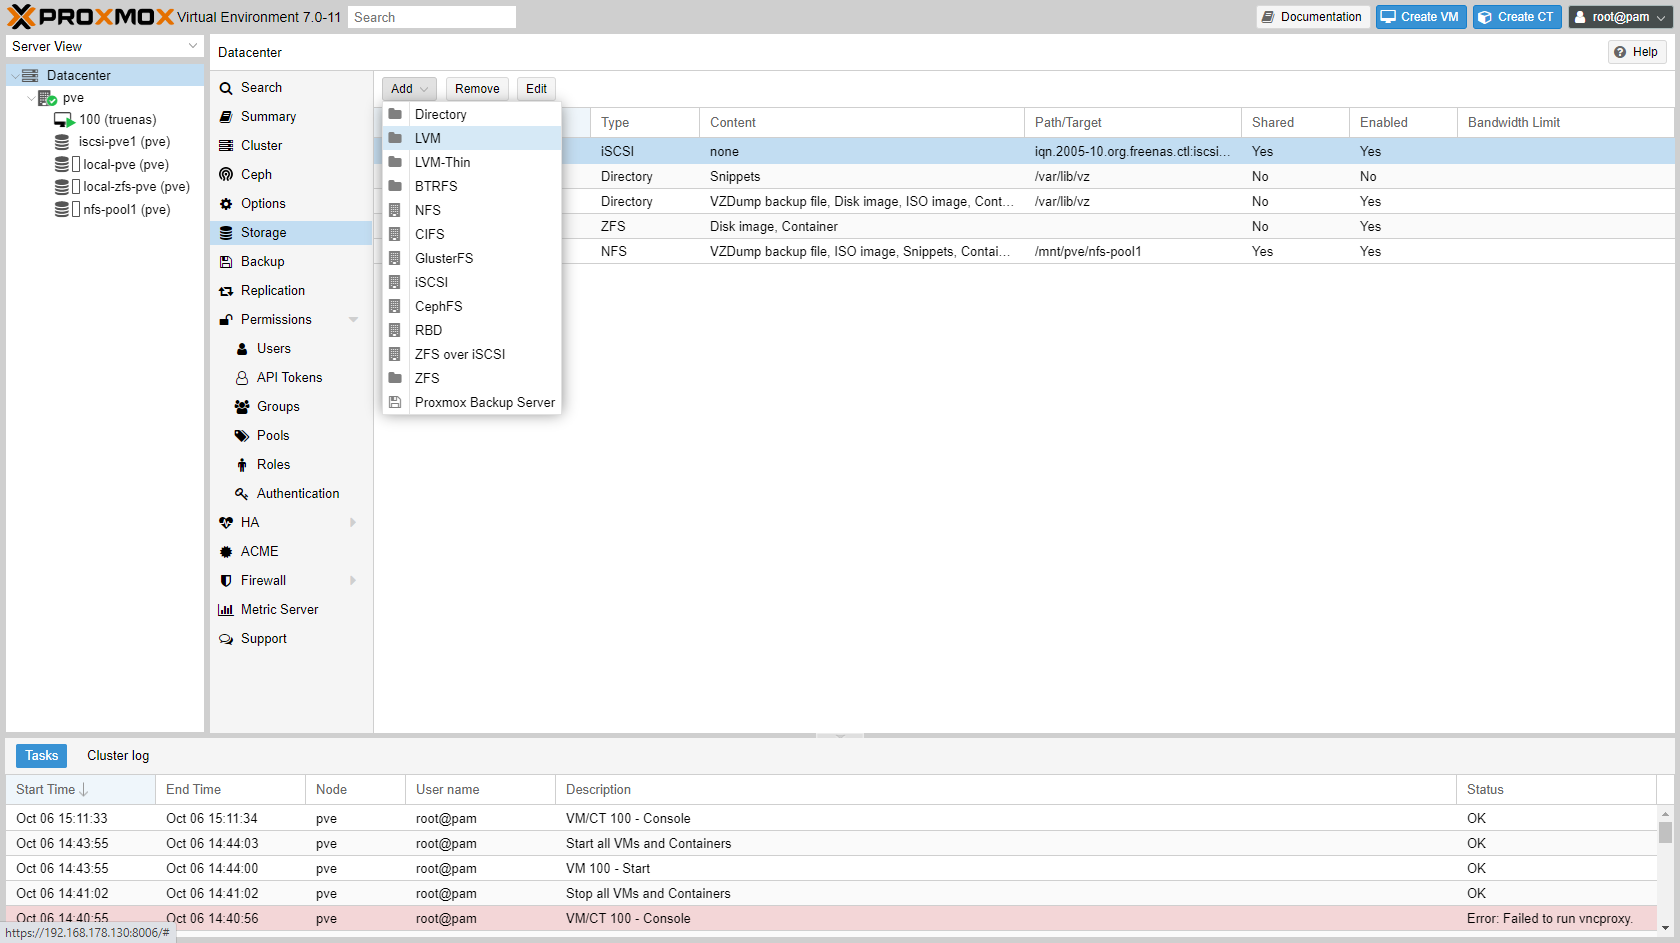Expand the Firewall submenu arrow
Screen dimensions: 1680x943
pyautogui.click(x=353, y=581)
